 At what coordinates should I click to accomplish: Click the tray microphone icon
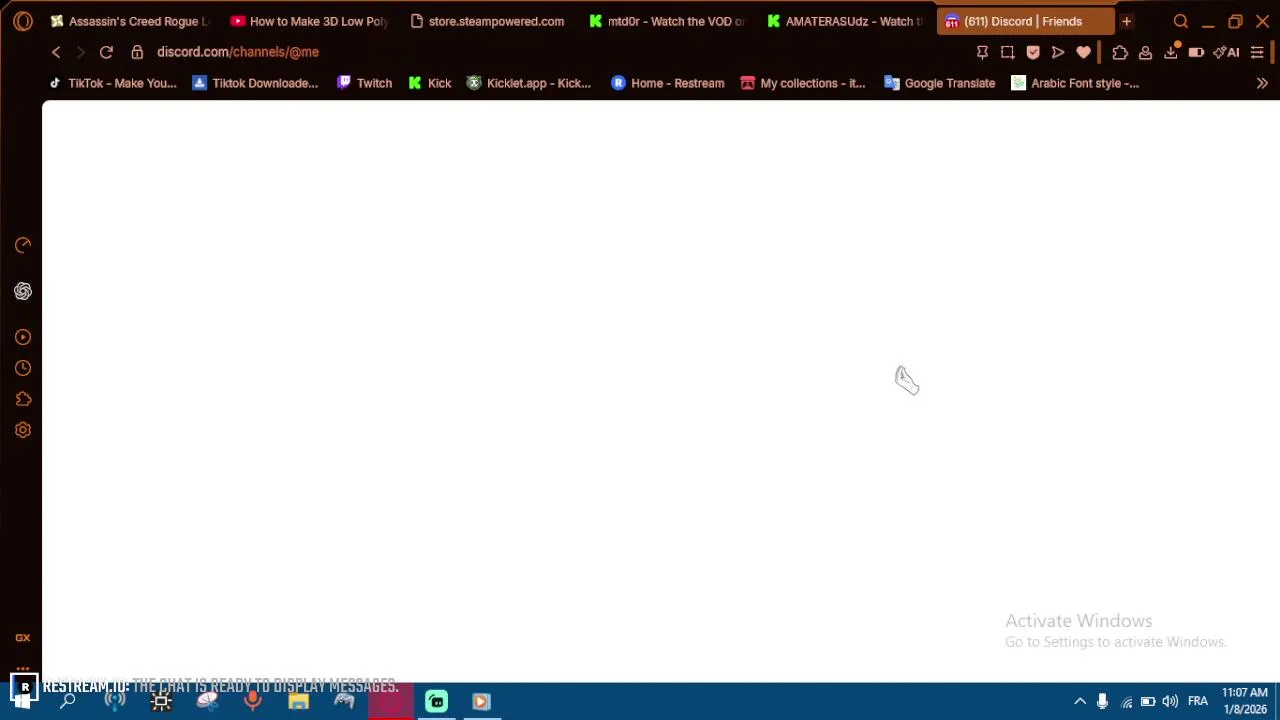[1102, 701]
